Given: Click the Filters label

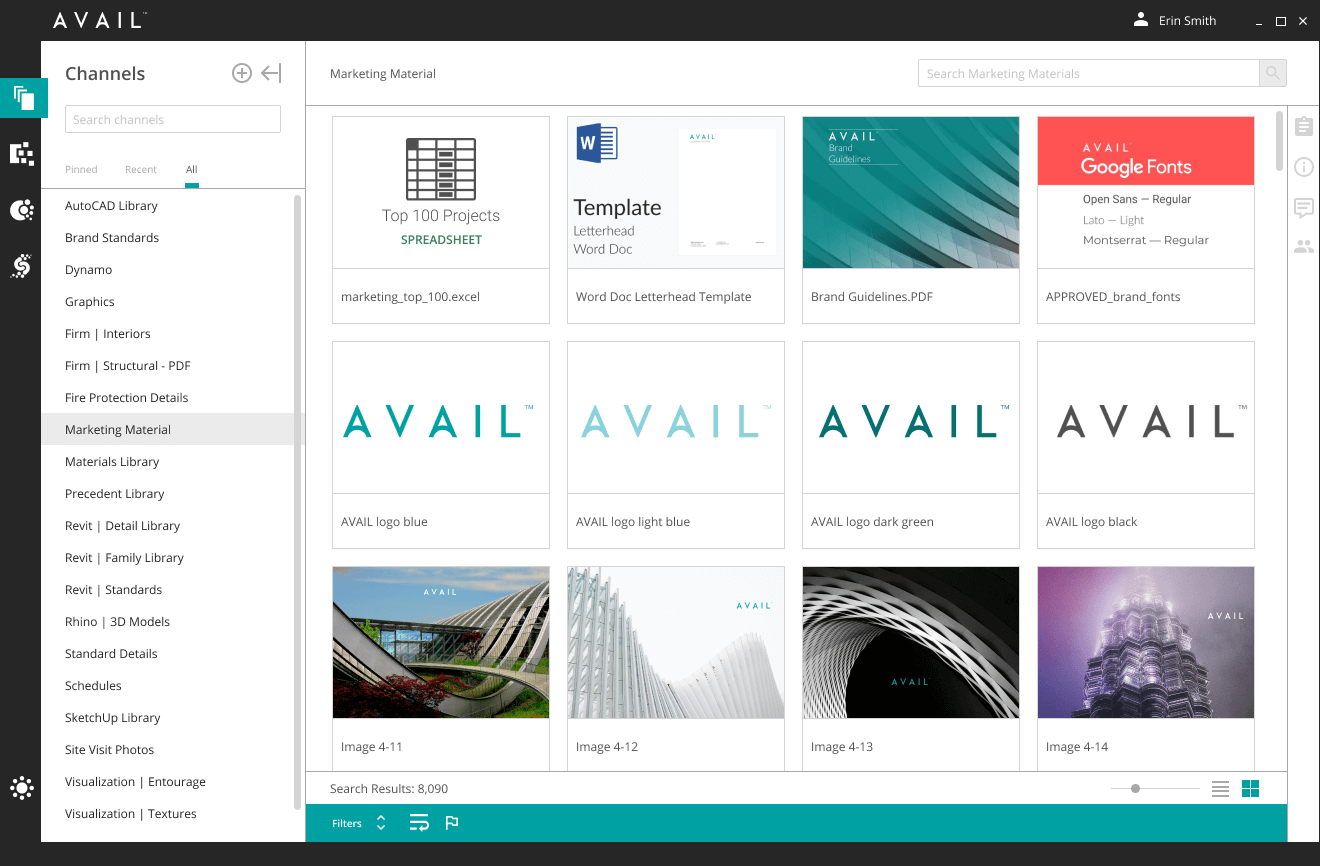Looking at the screenshot, I should (x=347, y=824).
